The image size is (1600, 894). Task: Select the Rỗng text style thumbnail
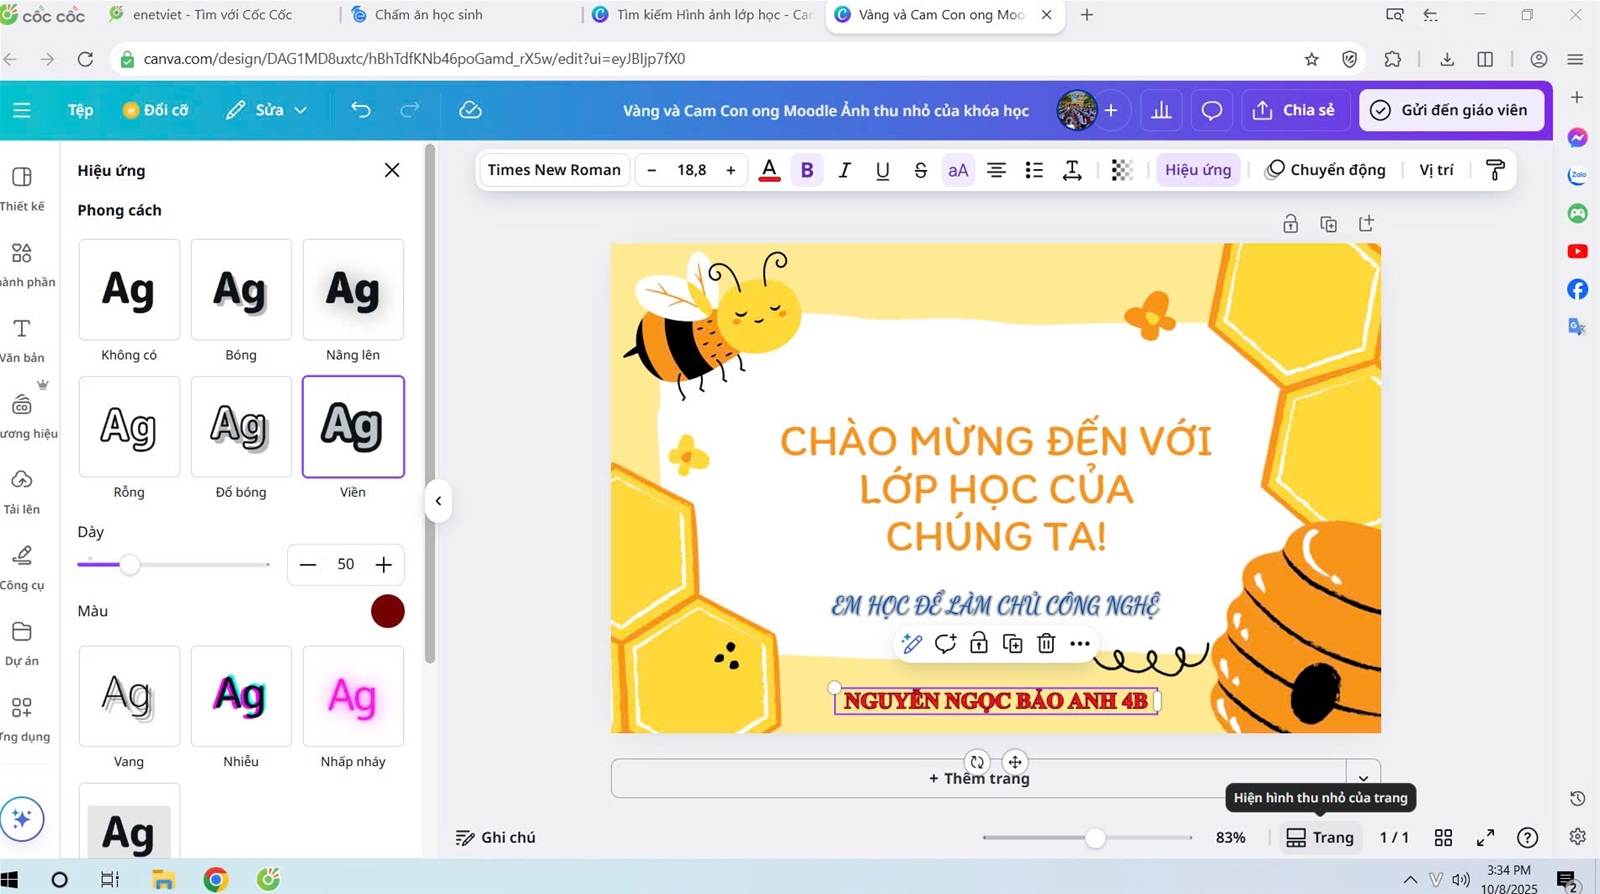129,427
